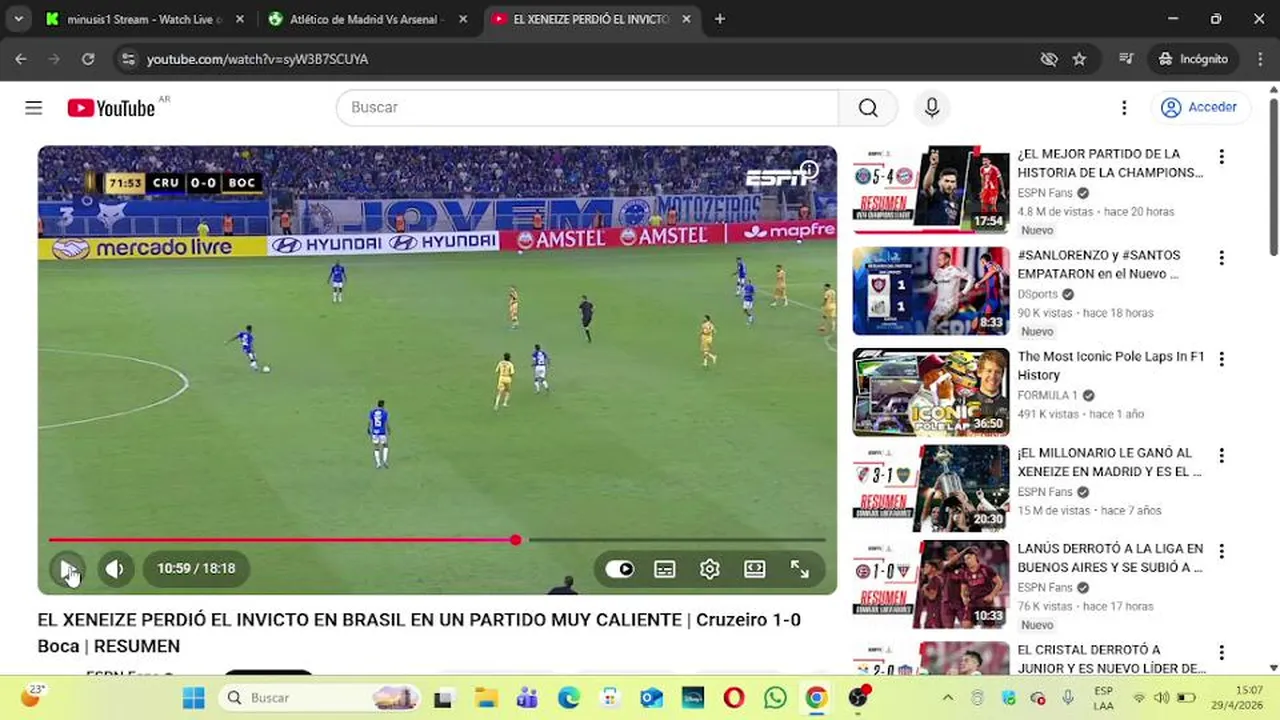Open the Windows Start menu
Screen dimensions: 1280x720
(x=194, y=698)
